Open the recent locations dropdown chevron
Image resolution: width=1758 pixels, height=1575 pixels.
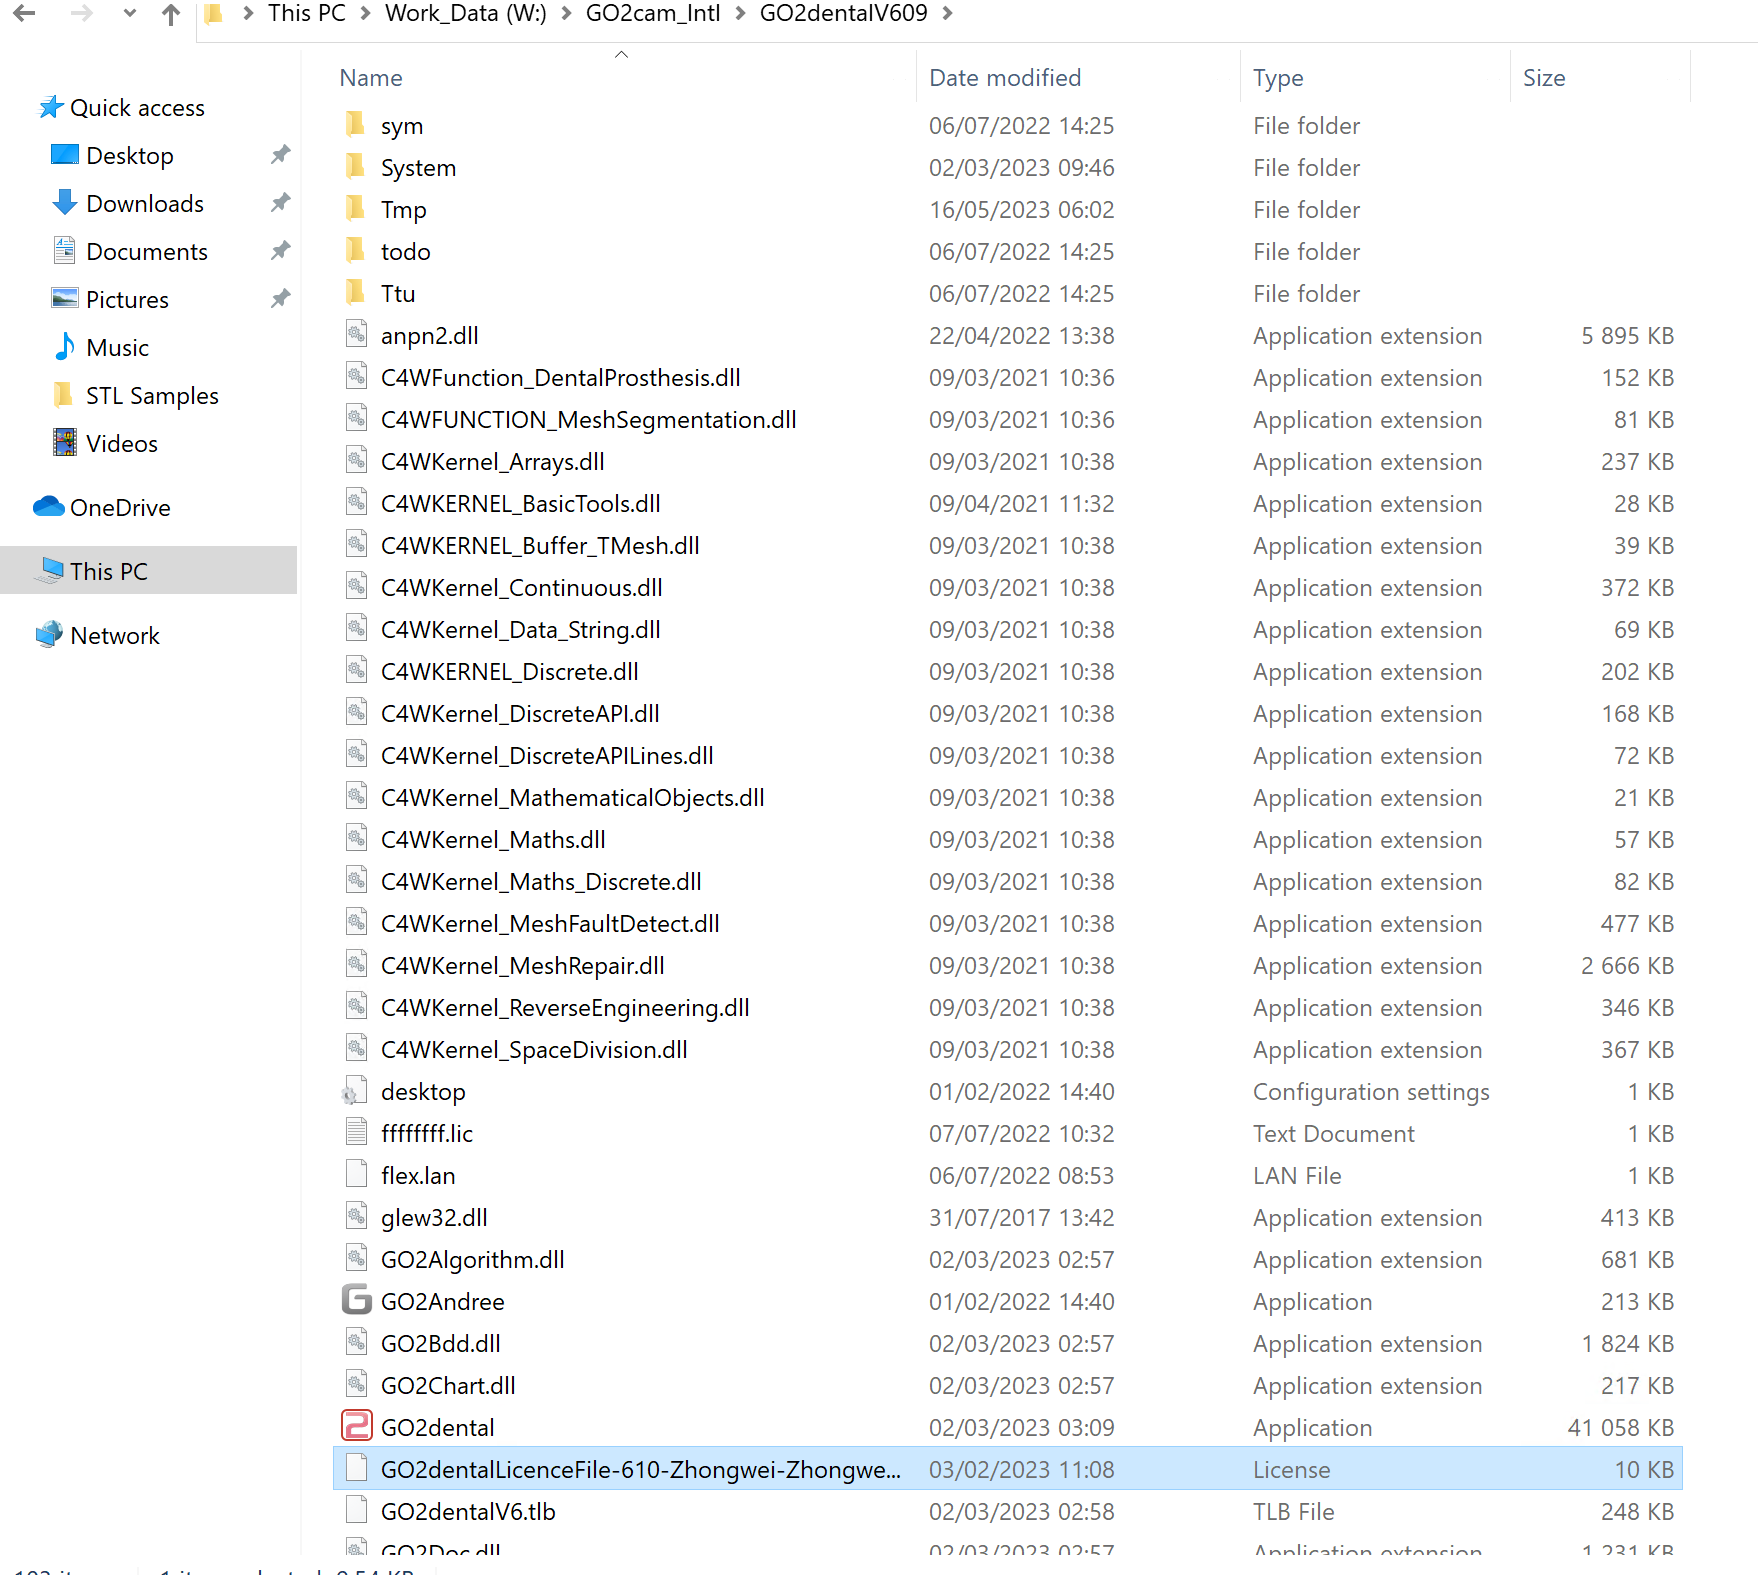coord(129,14)
